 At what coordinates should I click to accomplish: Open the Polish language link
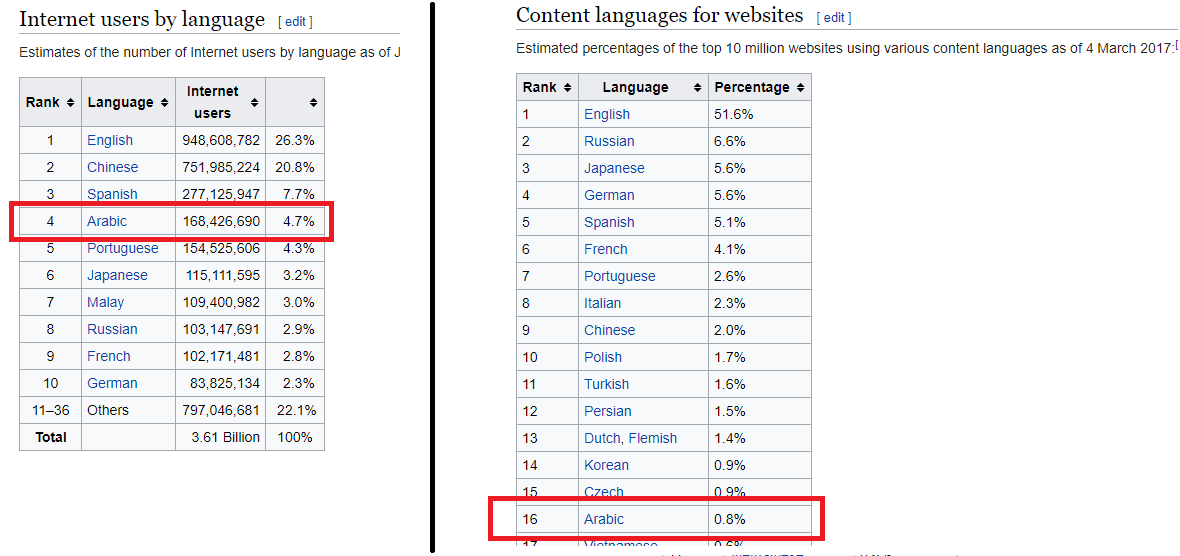point(603,357)
